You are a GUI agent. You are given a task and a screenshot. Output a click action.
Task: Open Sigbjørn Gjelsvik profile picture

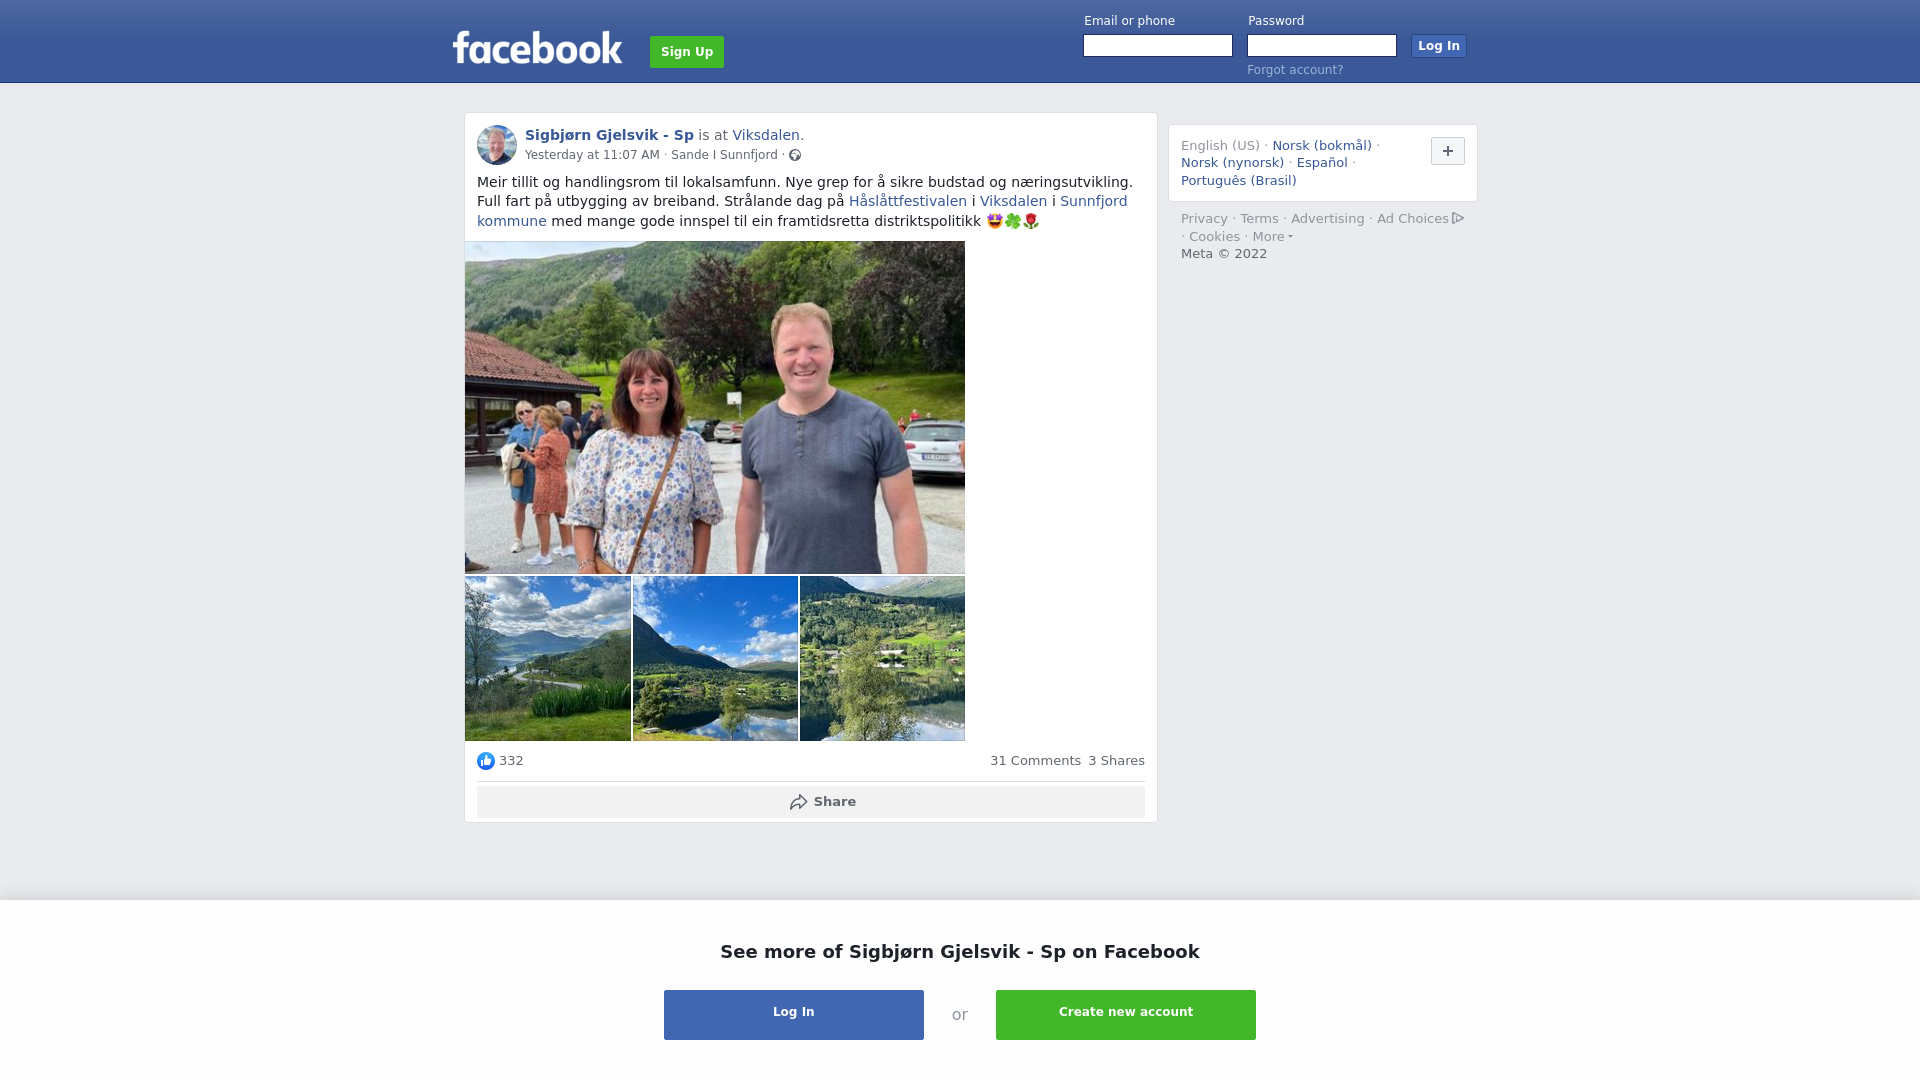(497, 145)
